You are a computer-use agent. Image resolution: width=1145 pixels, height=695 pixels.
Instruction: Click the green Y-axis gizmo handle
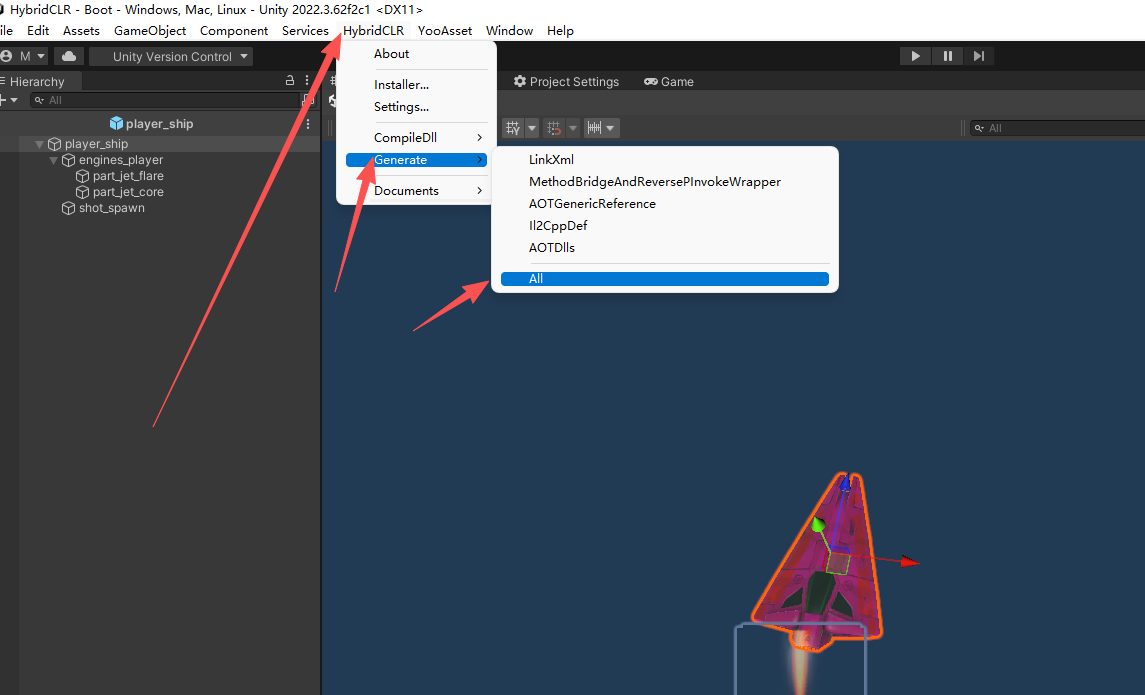click(819, 524)
